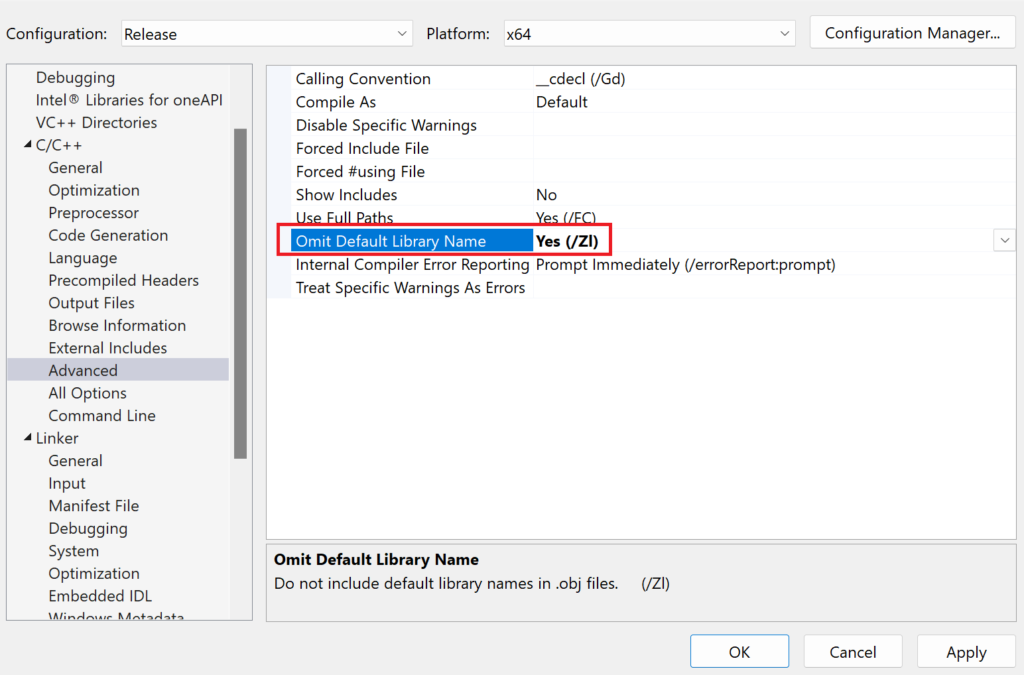The image size is (1024, 675).
Task: Click the Configuration Manager button
Action: pos(912,33)
